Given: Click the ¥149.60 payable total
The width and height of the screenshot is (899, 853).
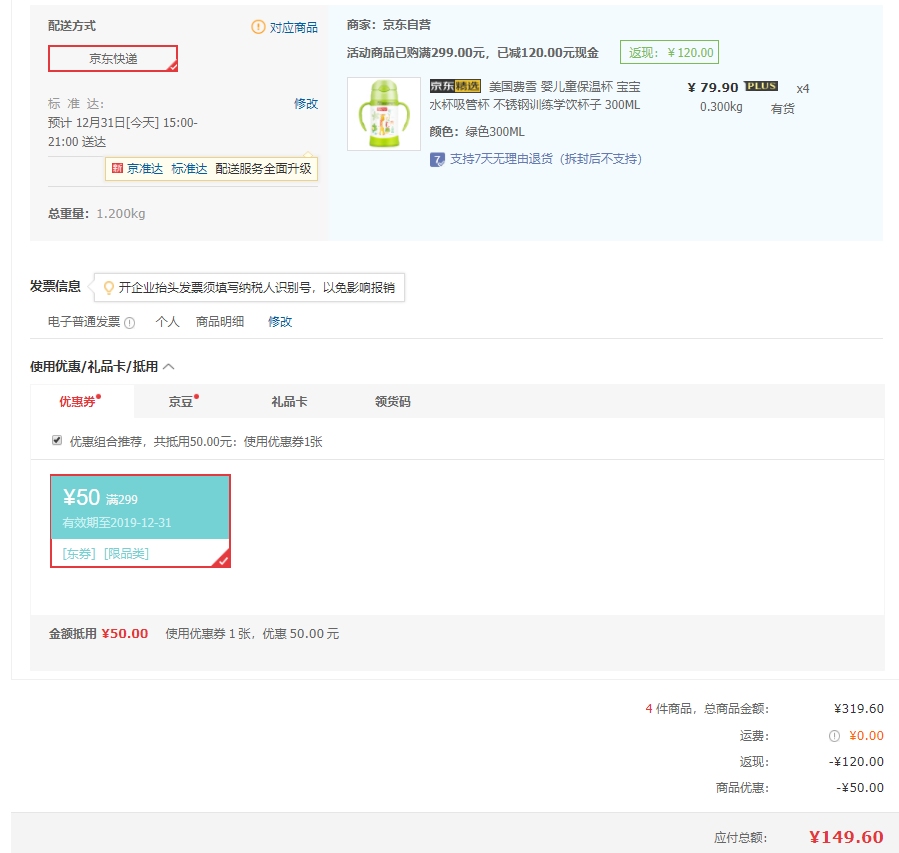Looking at the screenshot, I should tap(846, 837).
